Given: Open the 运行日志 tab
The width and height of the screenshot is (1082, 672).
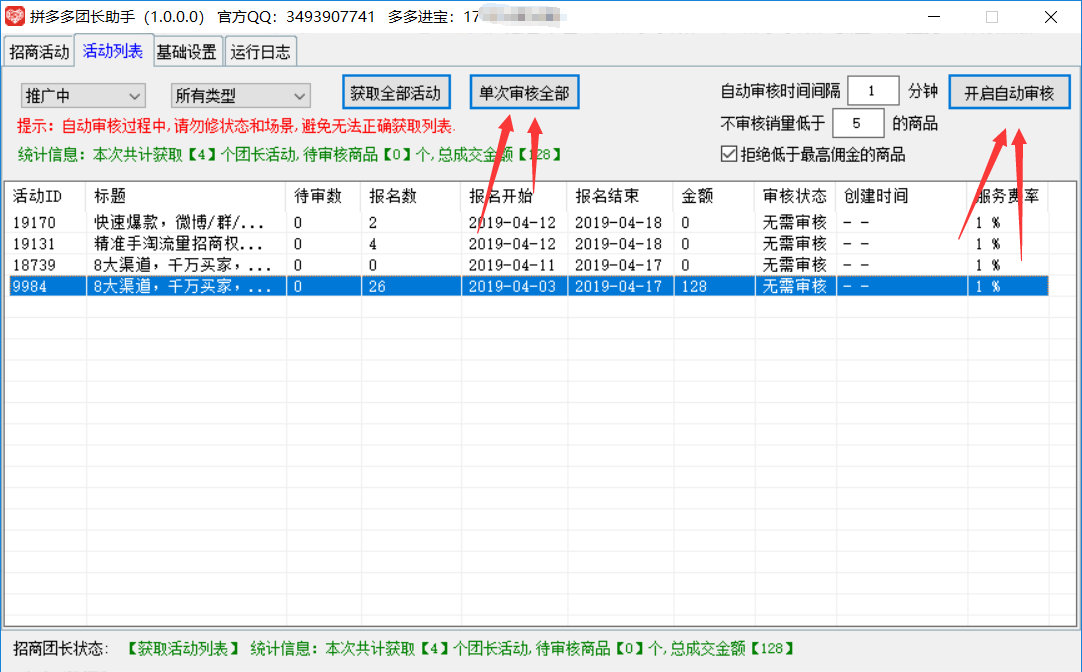Looking at the screenshot, I should point(260,52).
